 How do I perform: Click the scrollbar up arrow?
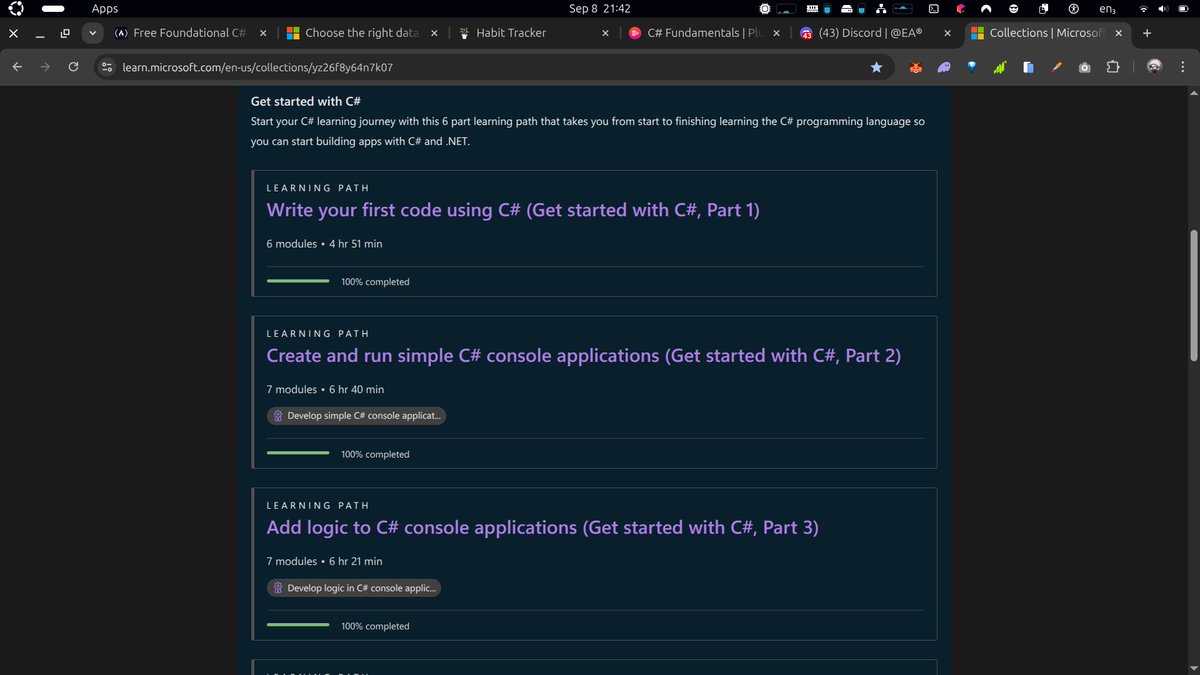point(1192,93)
